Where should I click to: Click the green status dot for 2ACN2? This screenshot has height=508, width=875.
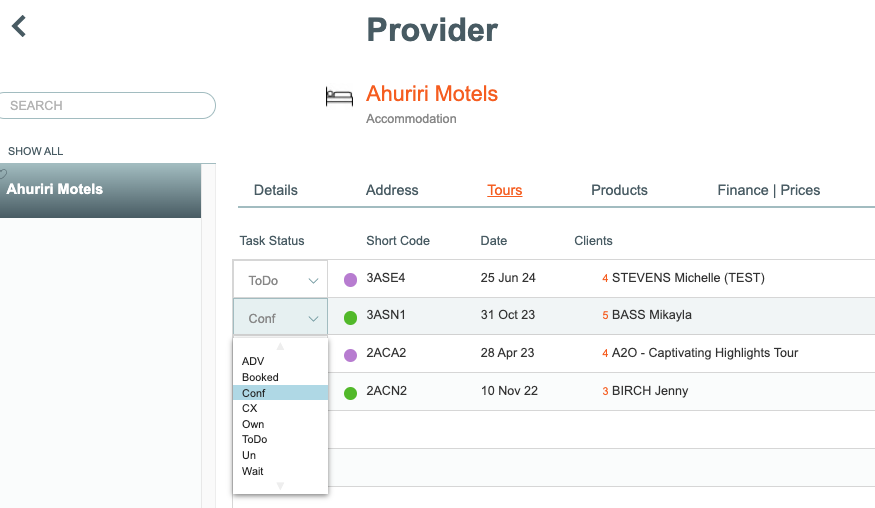pyautogui.click(x=350, y=393)
